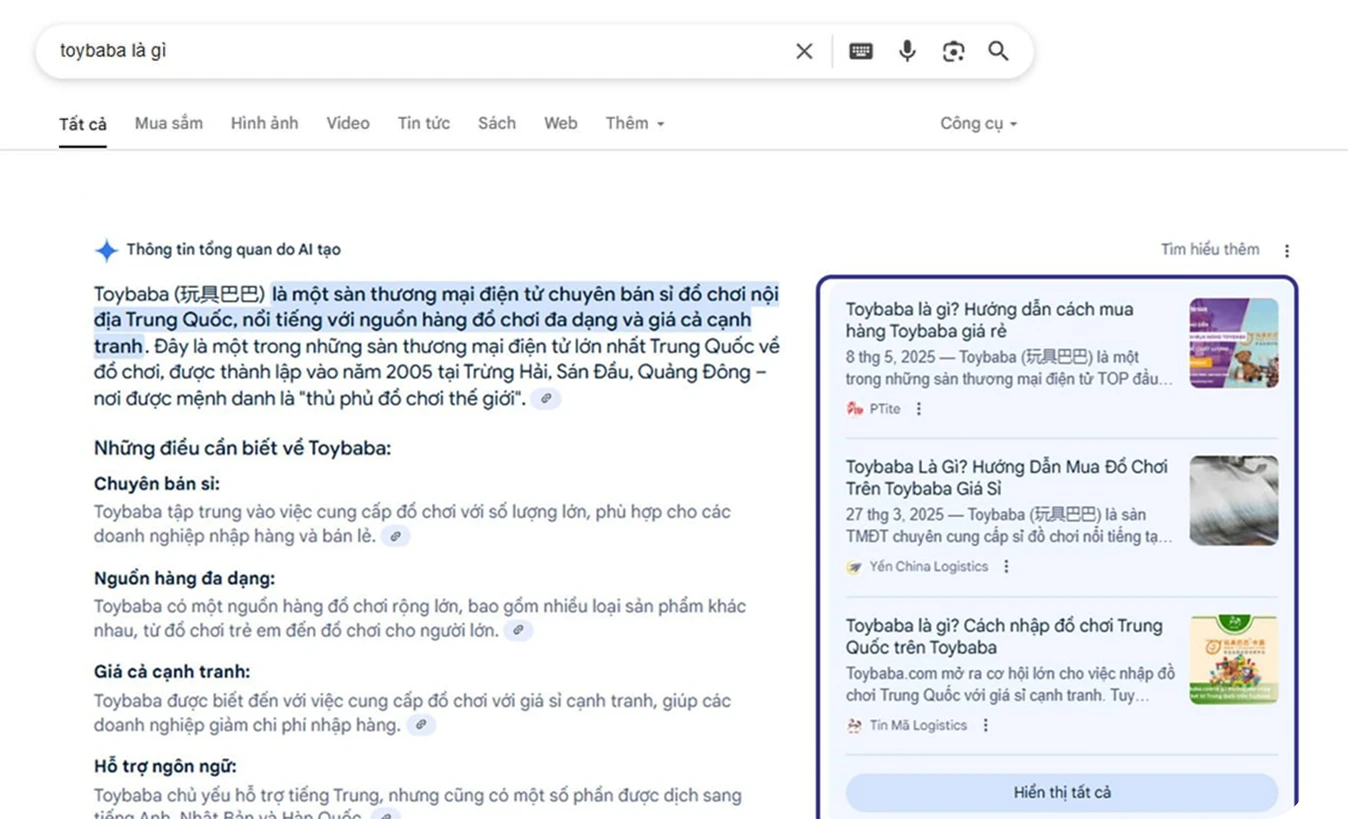Click the source name "PTite"
This screenshot has height=819, width=1348.
click(x=885, y=408)
